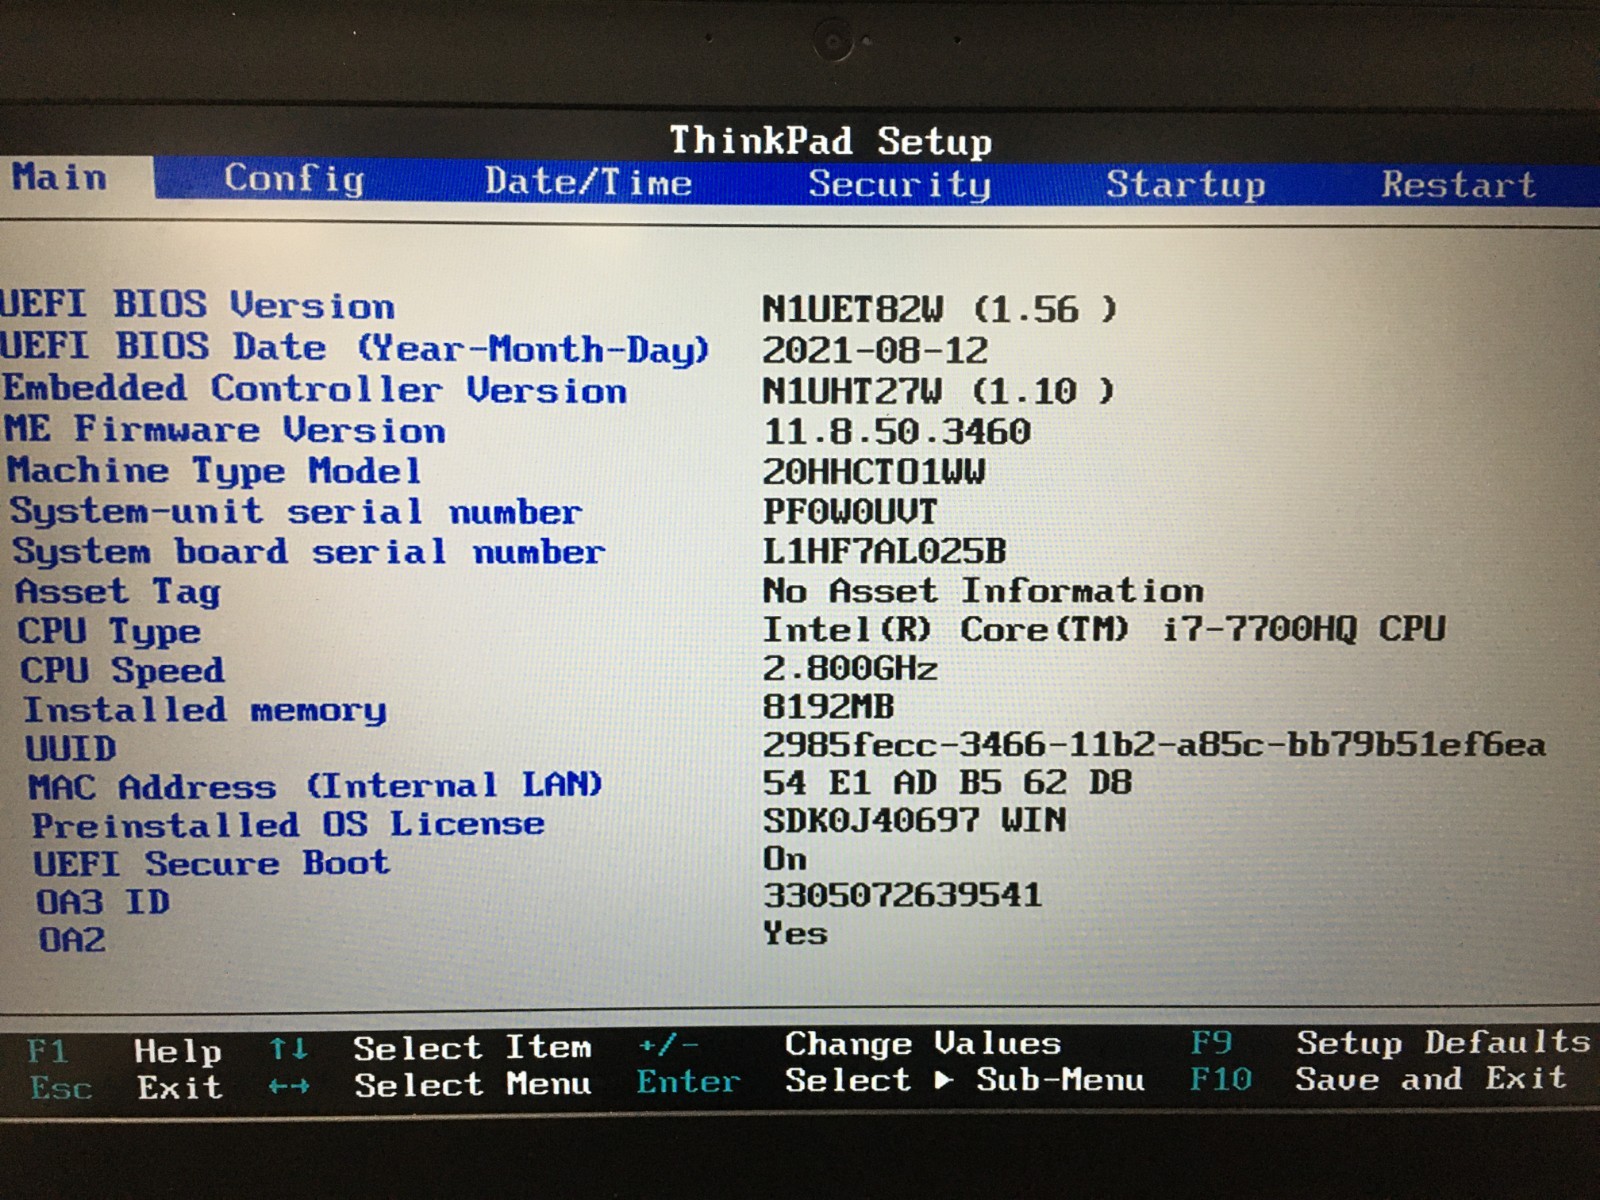Click the MAC value 54 E1 AD B5 62 D8
Screen dimensions: 1600x1200
pyautogui.click(x=947, y=782)
